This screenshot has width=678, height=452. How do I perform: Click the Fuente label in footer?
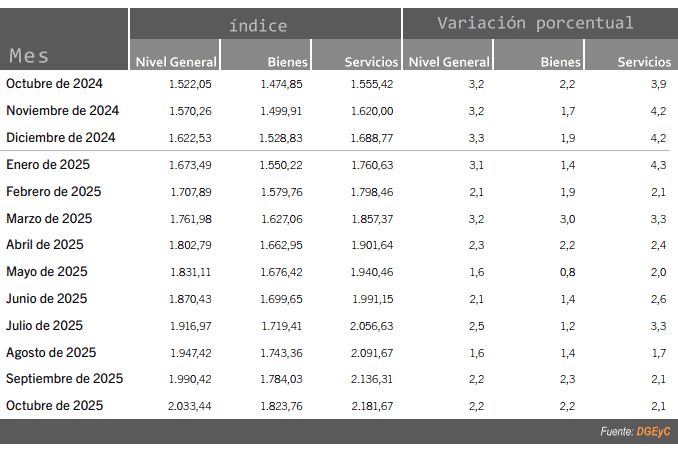[x=616, y=432]
